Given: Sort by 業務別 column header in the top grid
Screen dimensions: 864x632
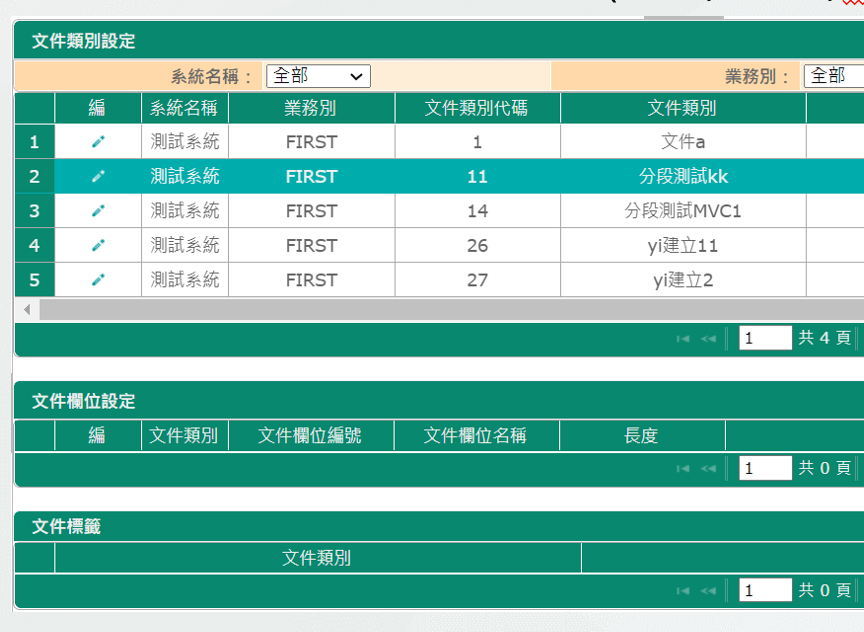Looking at the screenshot, I should click(311, 108).
